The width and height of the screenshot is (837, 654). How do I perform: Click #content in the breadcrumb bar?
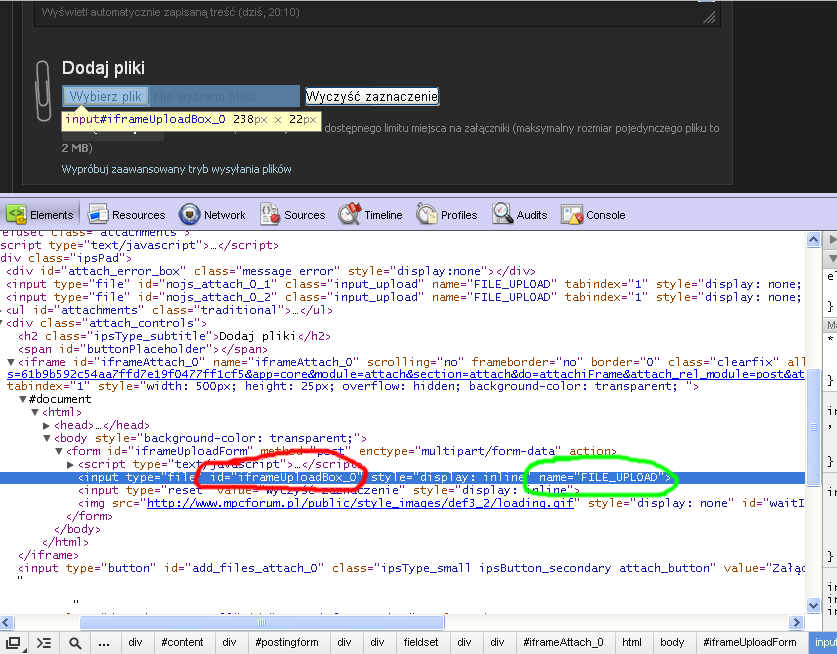[x=182, y=642]
